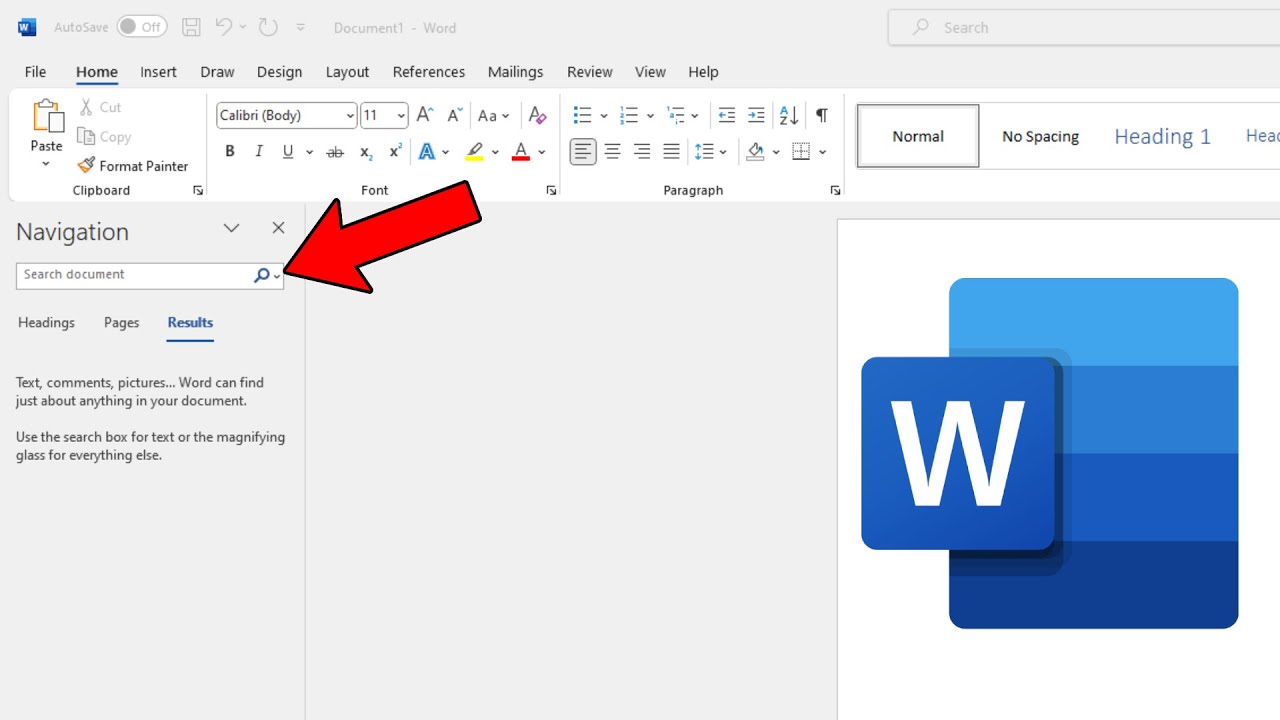Open the font size dropdown
The image size is (1280, 720).
pos(401,116)
